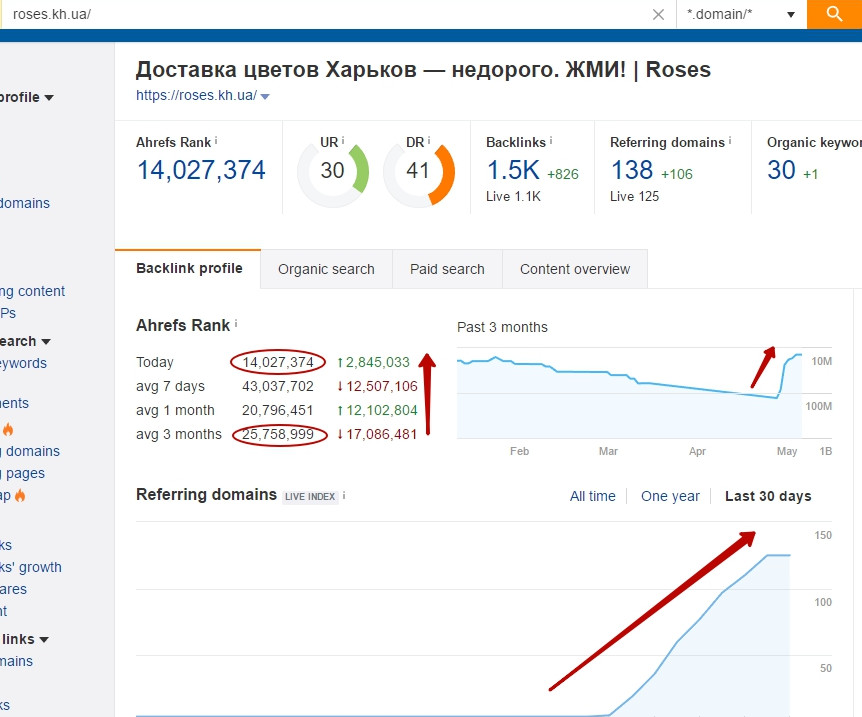Screen dimensions: 862x717
Task: Click the info icon beside the Ahrefs Rank section heading
Action: [x=236, y=324]
